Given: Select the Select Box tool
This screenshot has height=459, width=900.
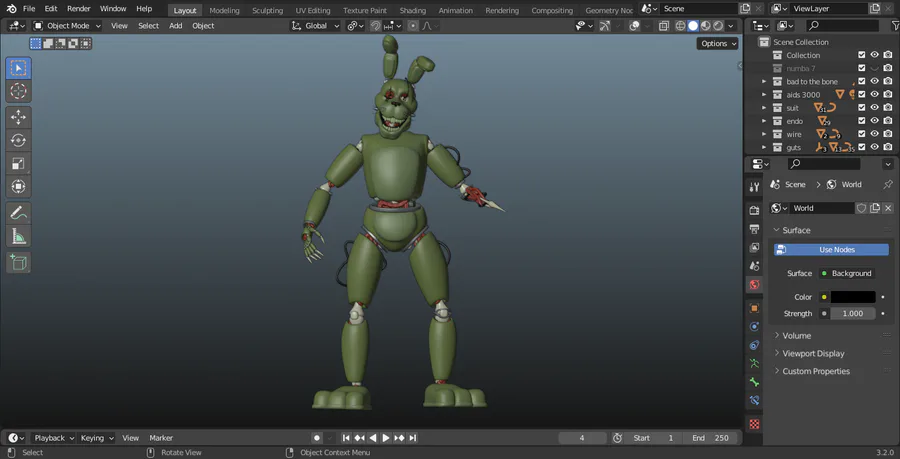Looking at the screenshot, I should tap(18, 68).
